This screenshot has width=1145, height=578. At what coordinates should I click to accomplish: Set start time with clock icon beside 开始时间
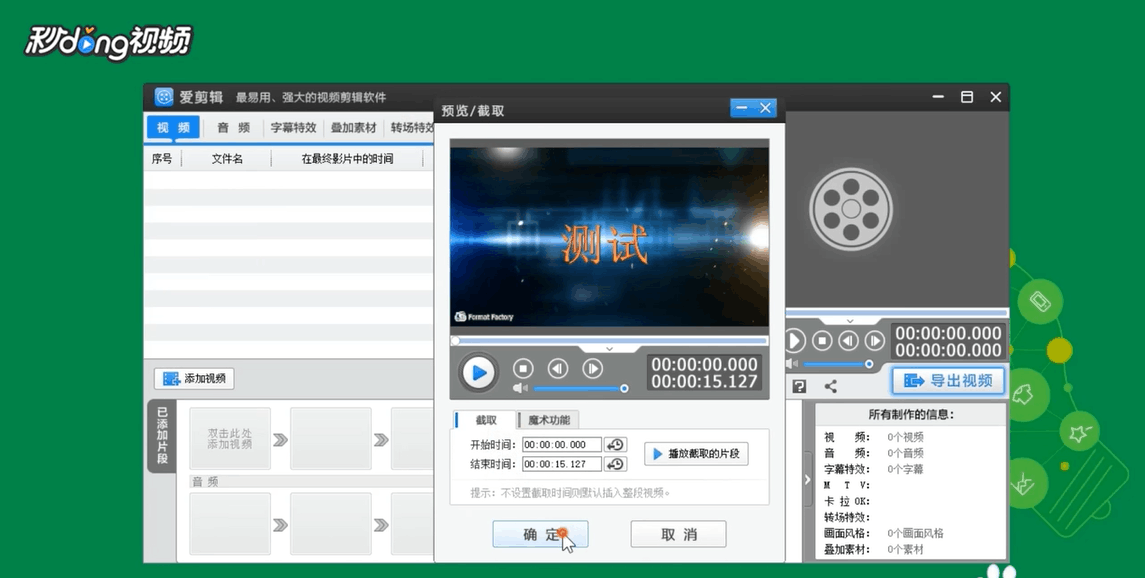616,444
